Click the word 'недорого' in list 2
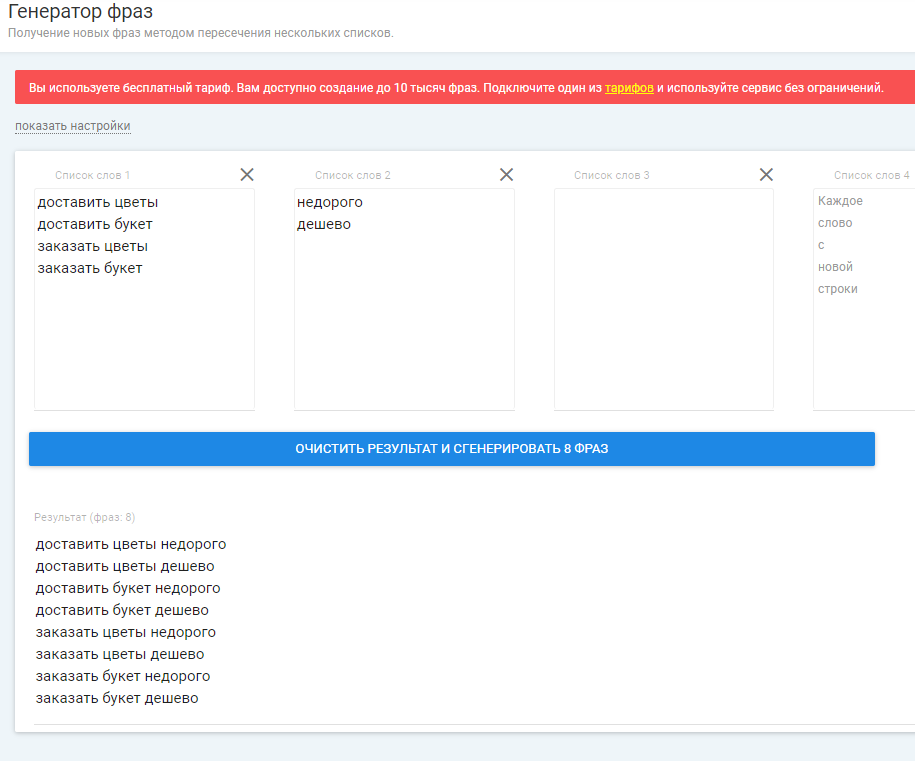Image resolution: width=915 pixels, height=761 pixels. (330, 202)
